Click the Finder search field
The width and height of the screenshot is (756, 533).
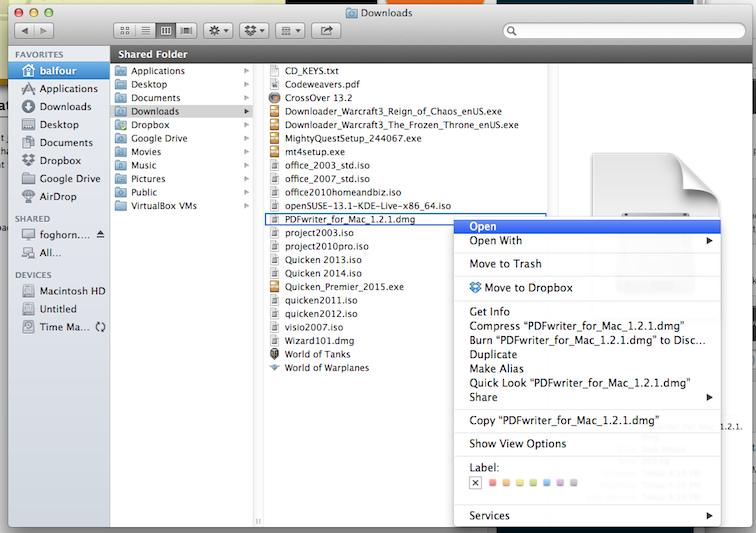[624, 31]
